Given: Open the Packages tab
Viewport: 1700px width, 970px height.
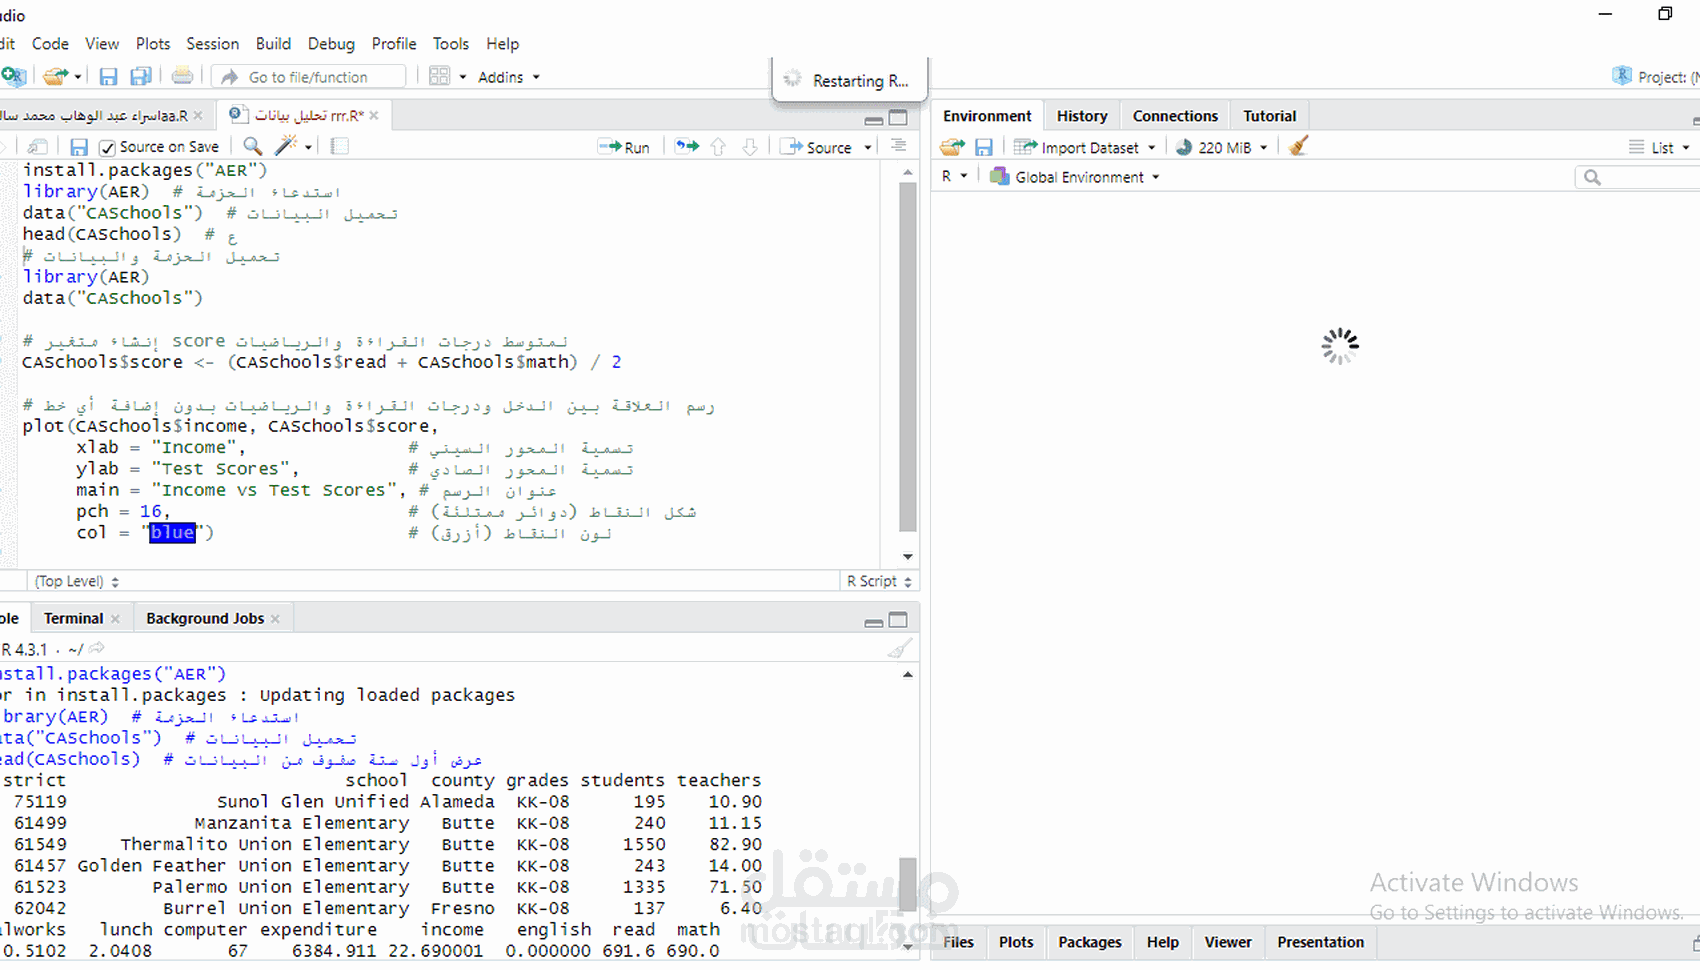Looking at the screenshot, I should click(x=1089, y=942).
